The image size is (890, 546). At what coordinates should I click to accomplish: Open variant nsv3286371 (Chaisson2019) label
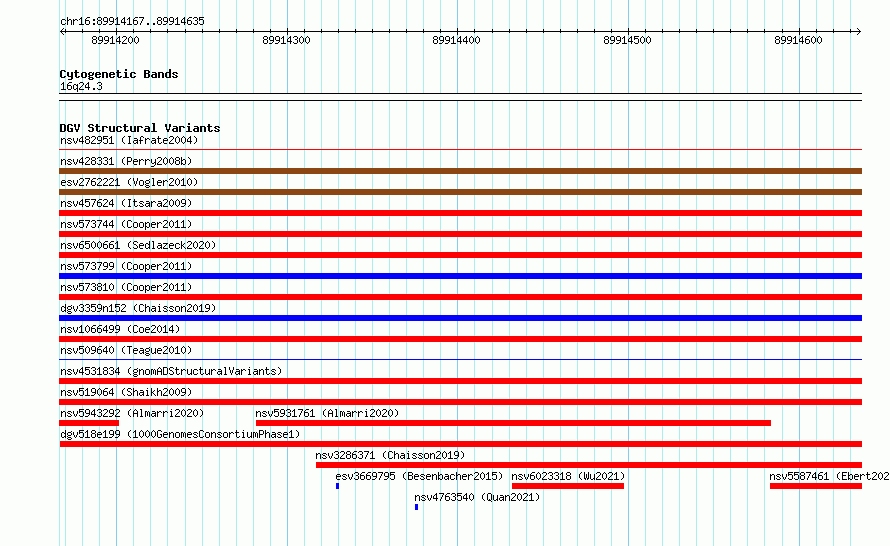coord(390,455)
